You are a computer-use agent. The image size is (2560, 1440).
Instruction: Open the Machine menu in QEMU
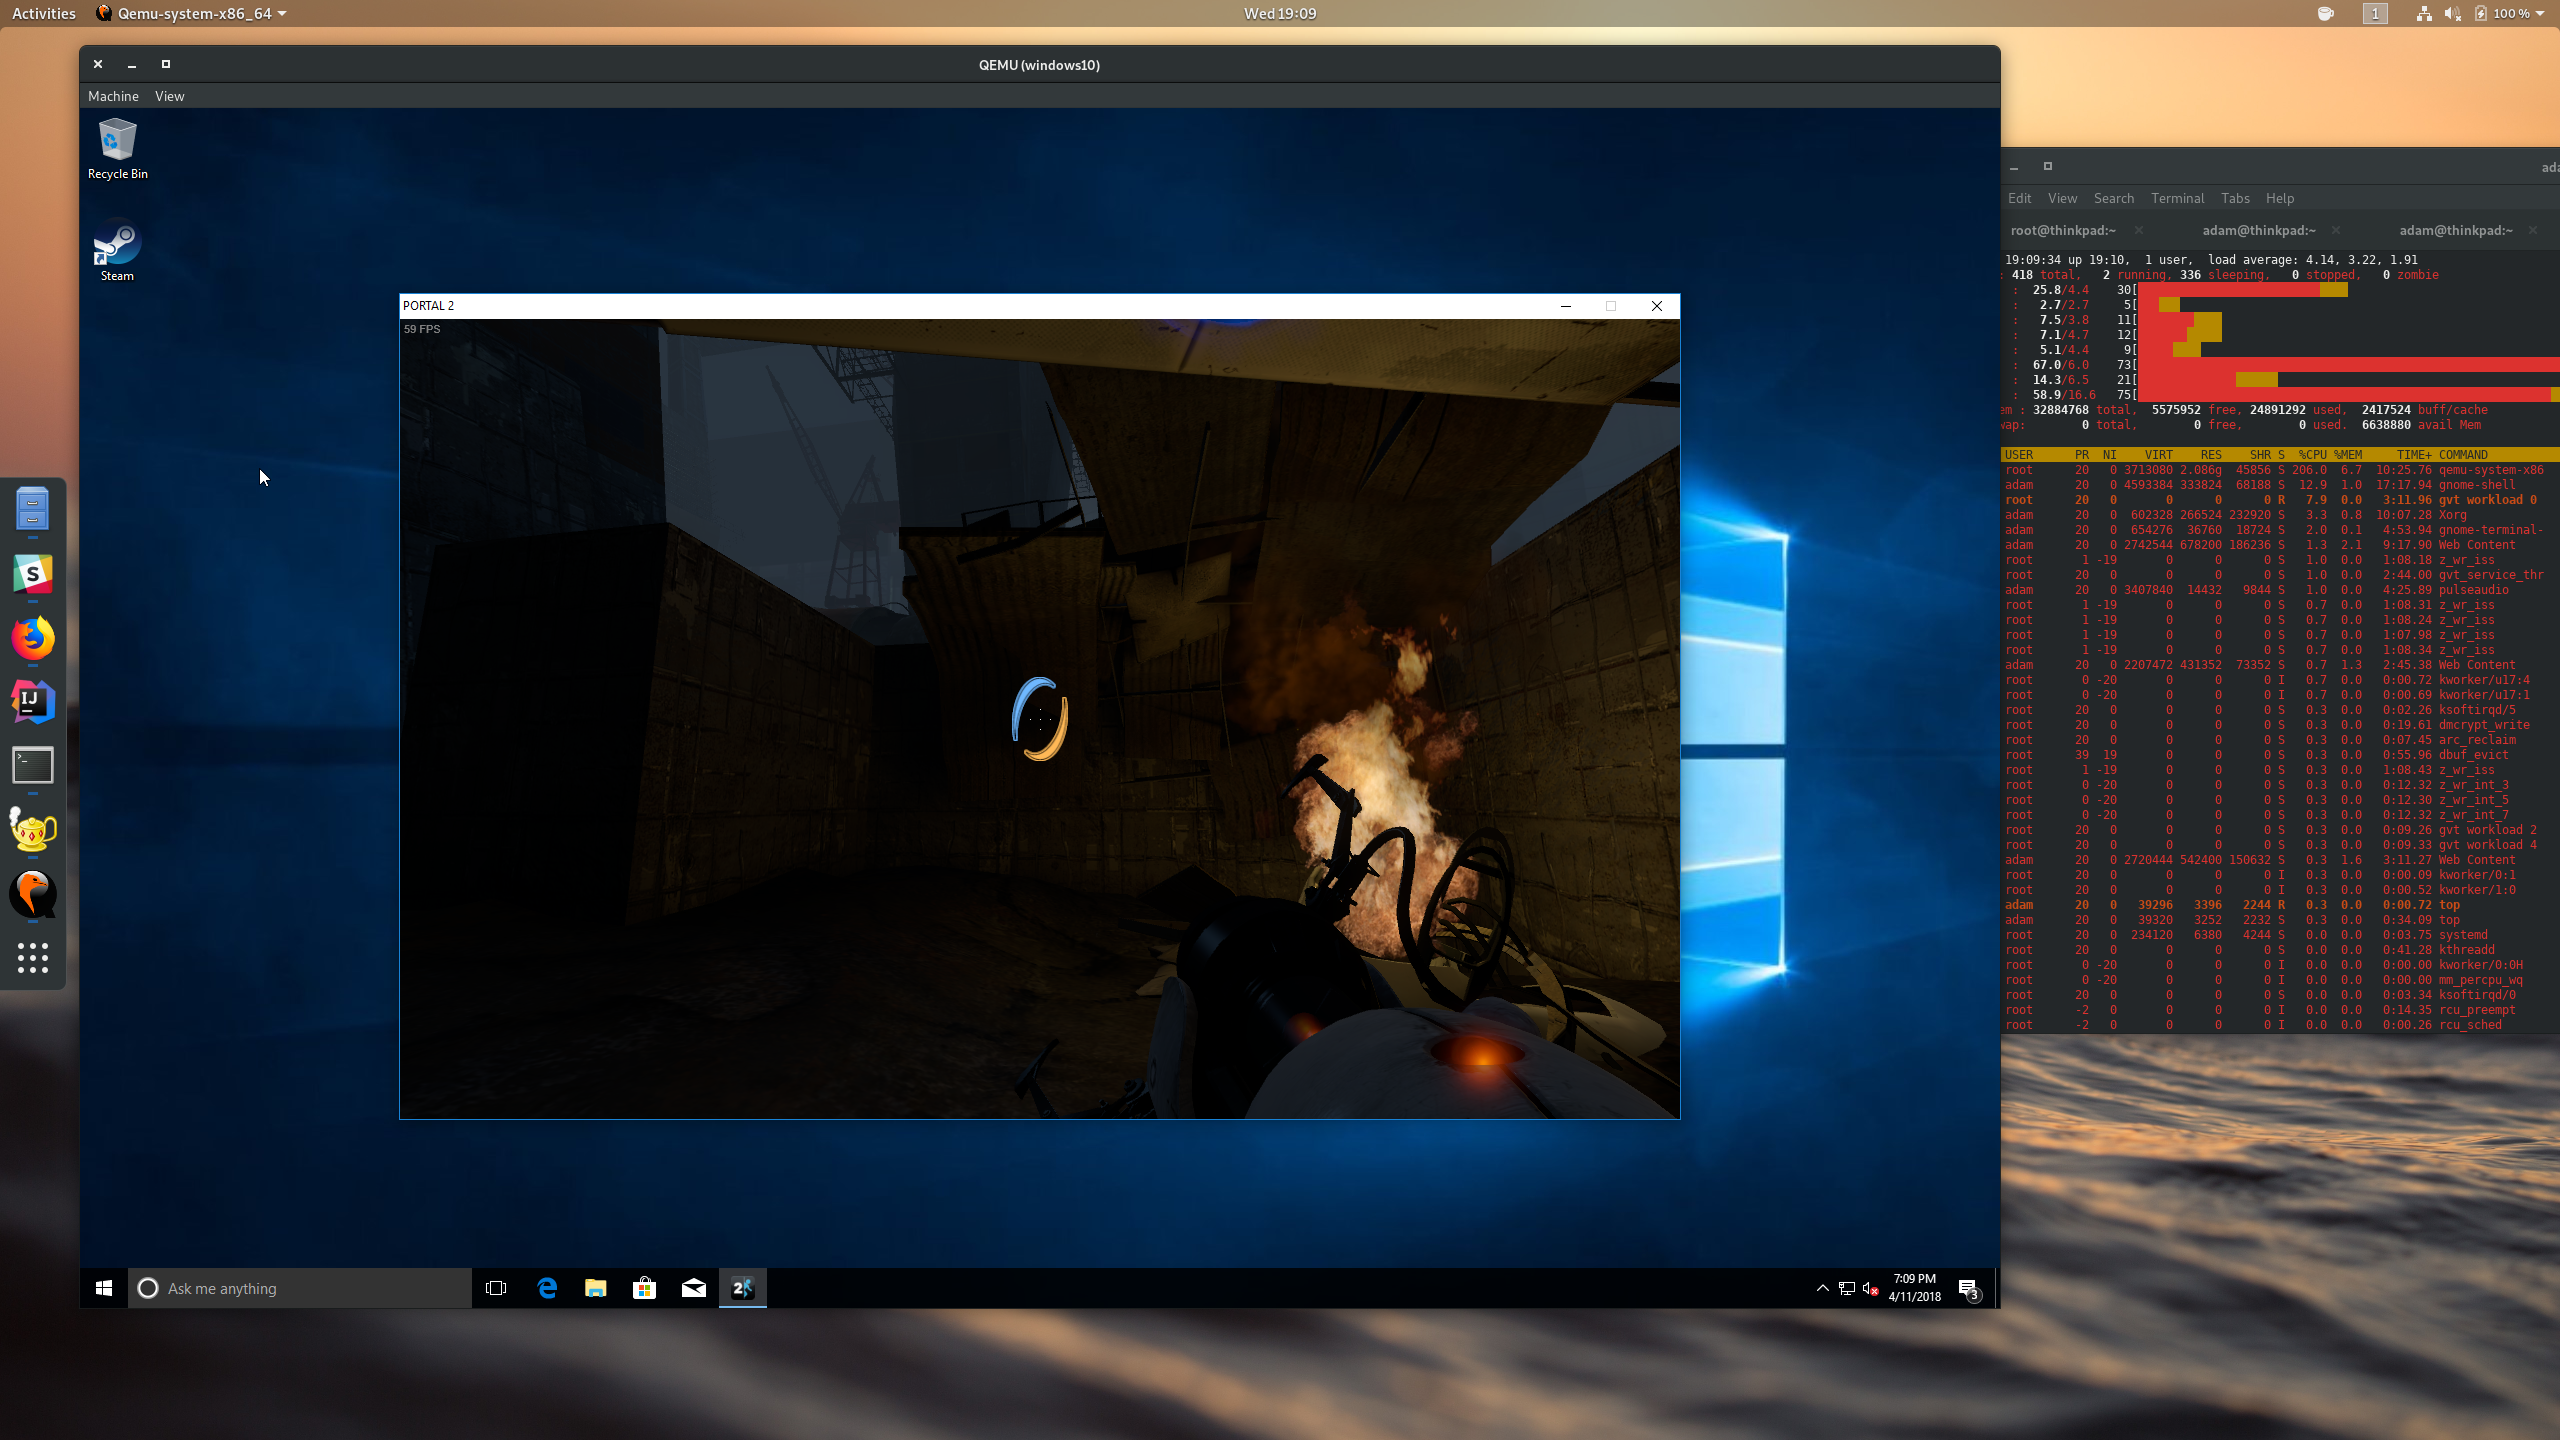coord(113,96)
